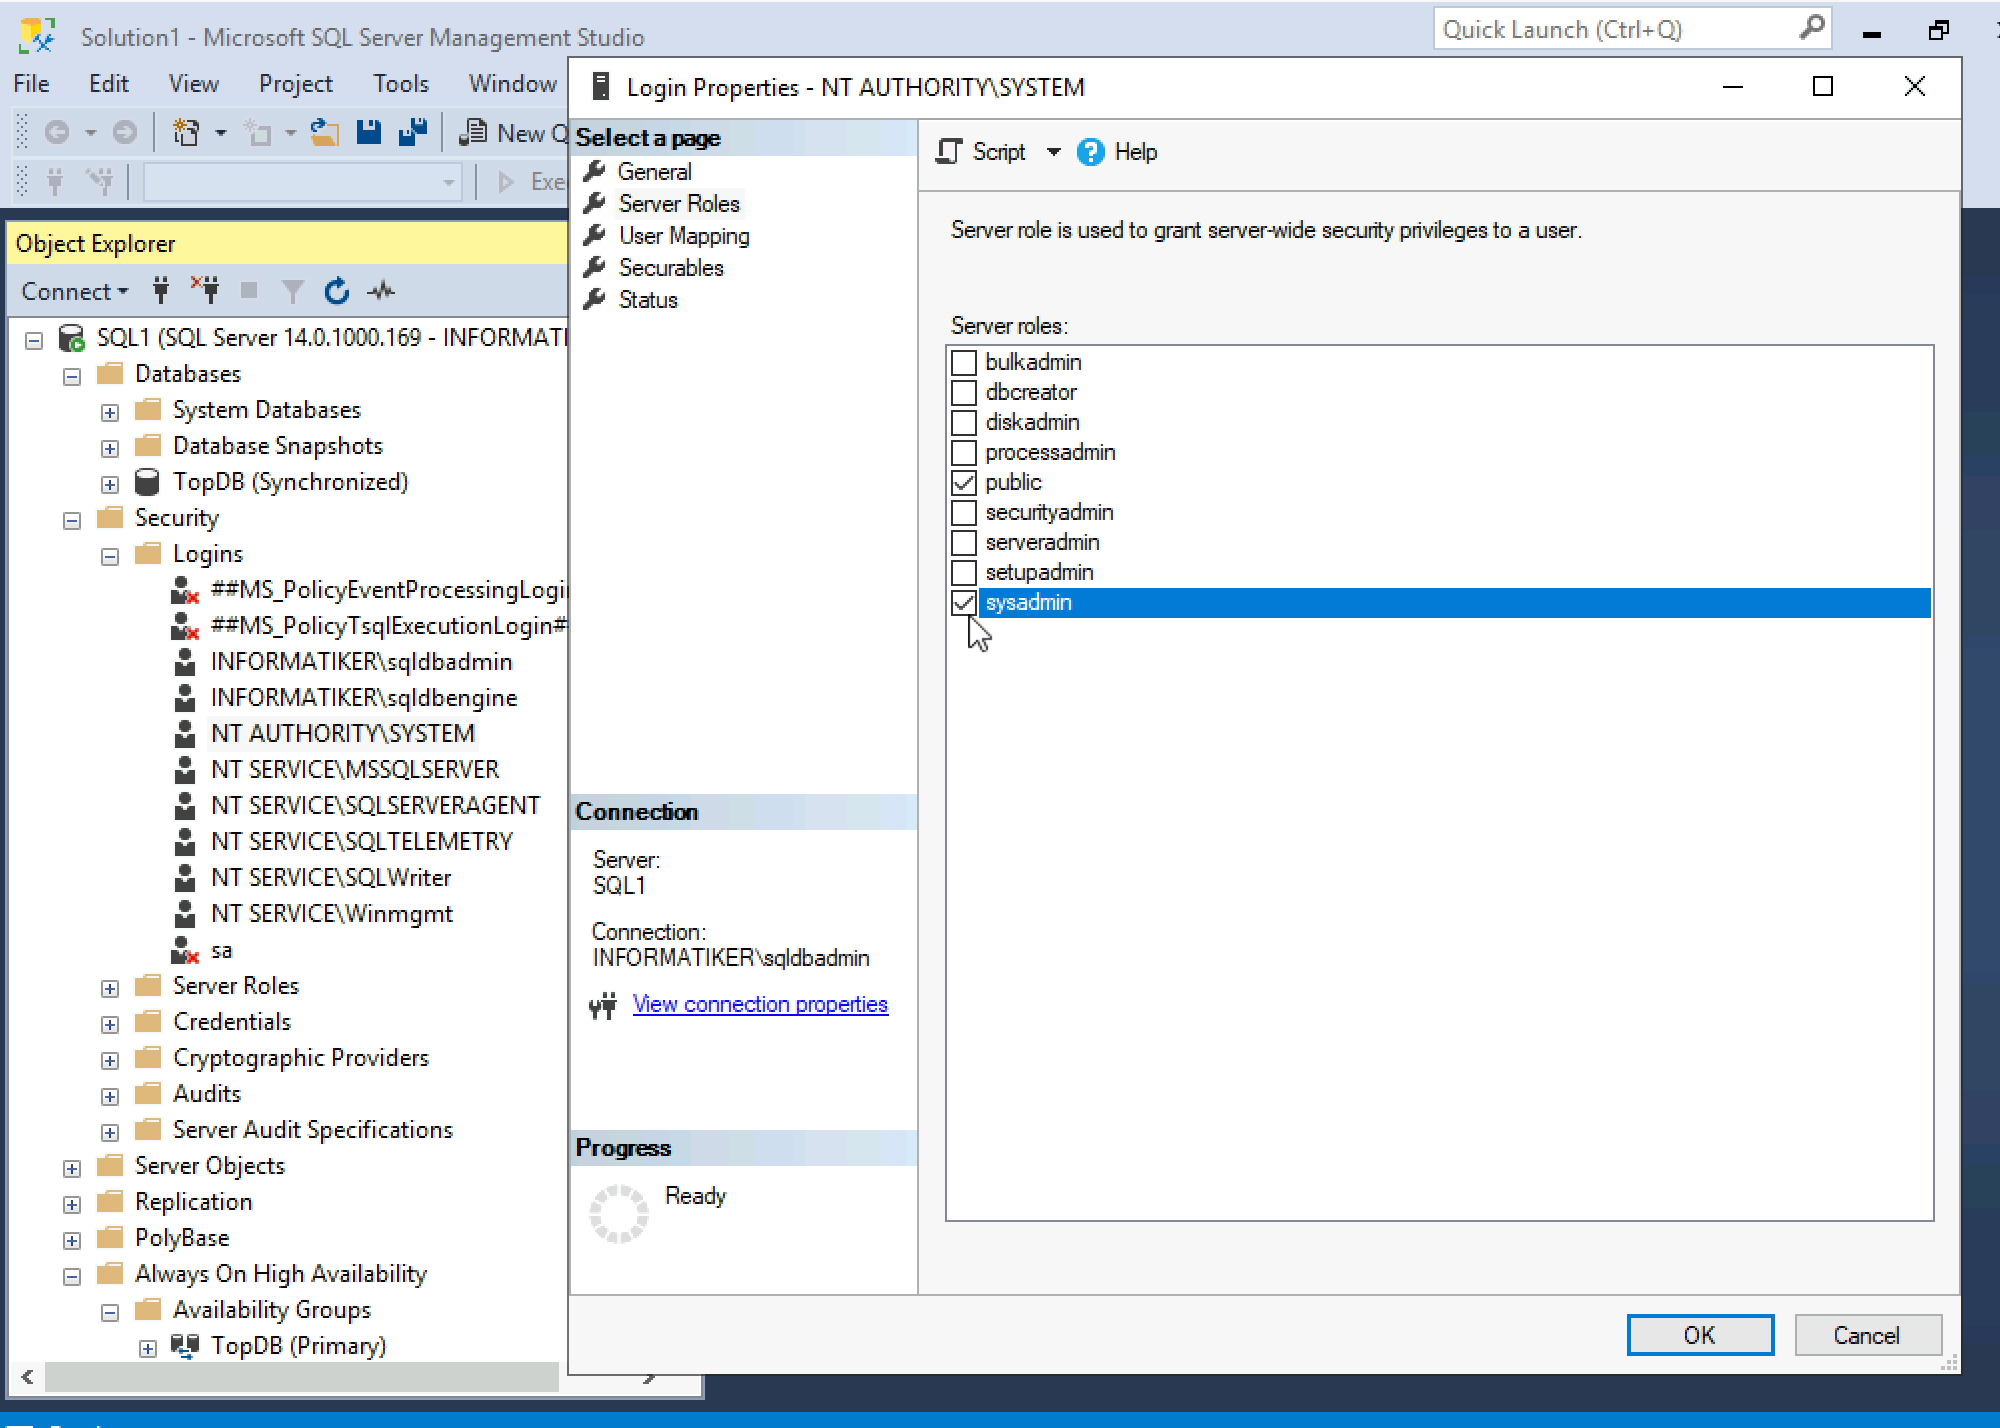2000x1428 pixels.
Task: Uncheck the sysadmin server role
Action: (x=964, y=602)
